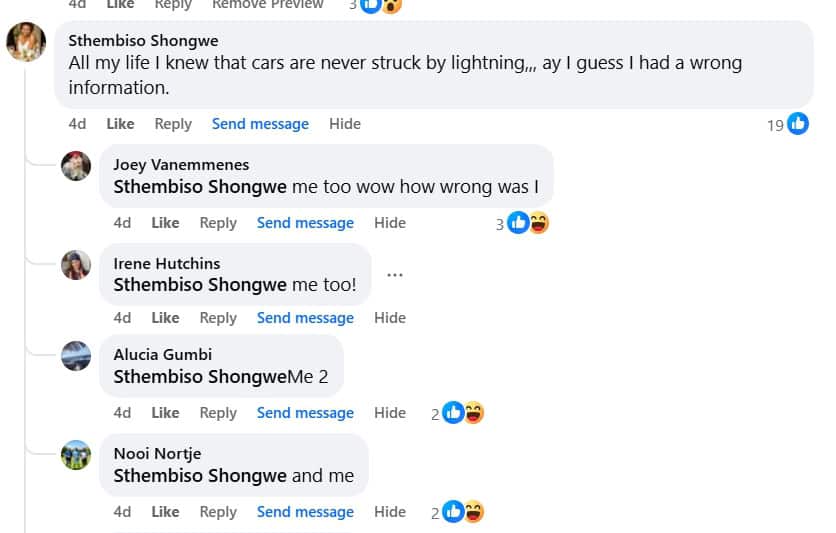The height and width of the screenshot is (533, 836).
Task: Open Irene Hutchins' profile avatar
Action: [x=76, y=264]
